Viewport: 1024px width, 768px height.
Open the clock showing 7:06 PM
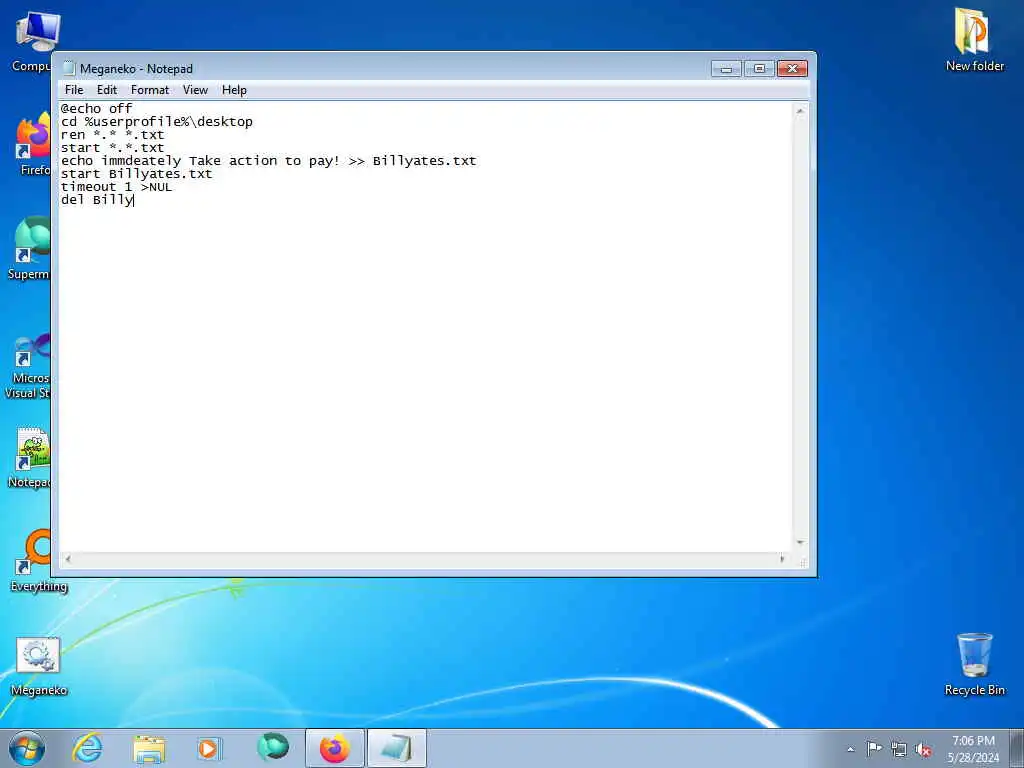pyautogui.click(x=973, y=748)
